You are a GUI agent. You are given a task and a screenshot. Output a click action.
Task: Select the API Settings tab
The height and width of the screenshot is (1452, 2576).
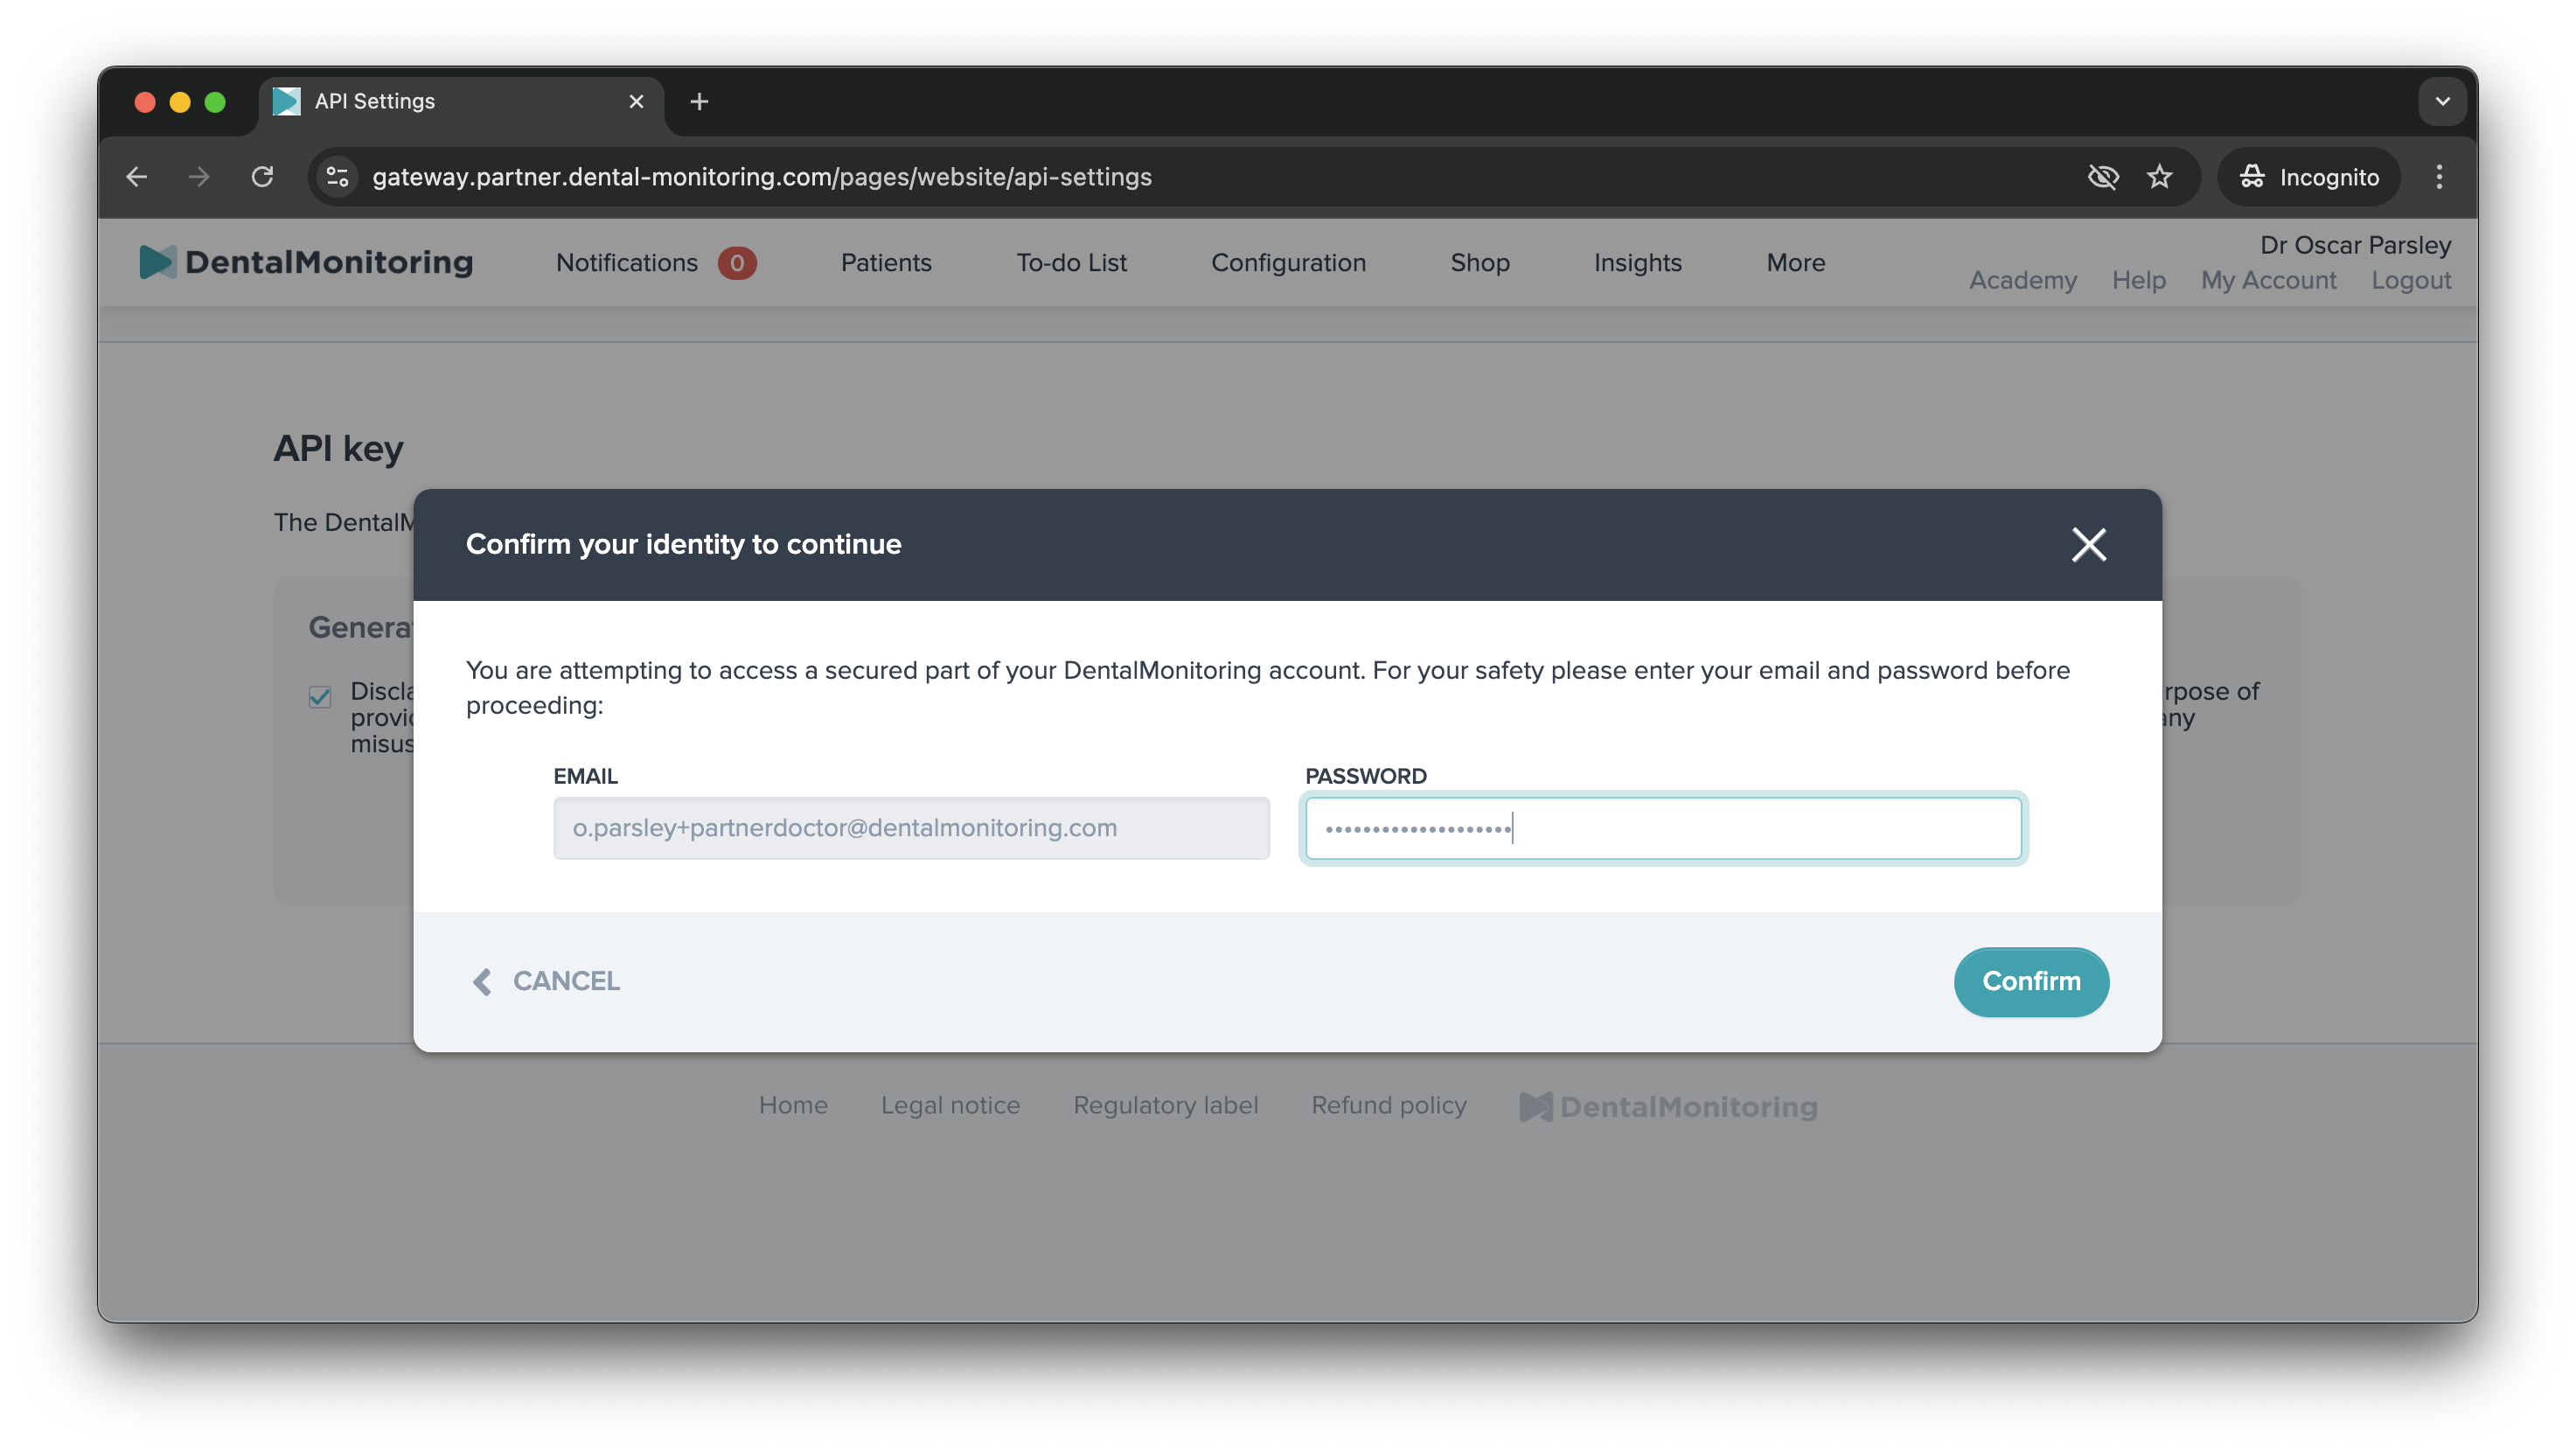click(461, 101)
